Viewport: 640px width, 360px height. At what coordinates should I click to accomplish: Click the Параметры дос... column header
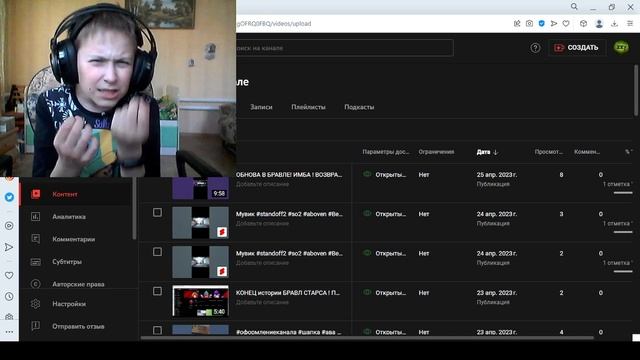coord(386,152)
